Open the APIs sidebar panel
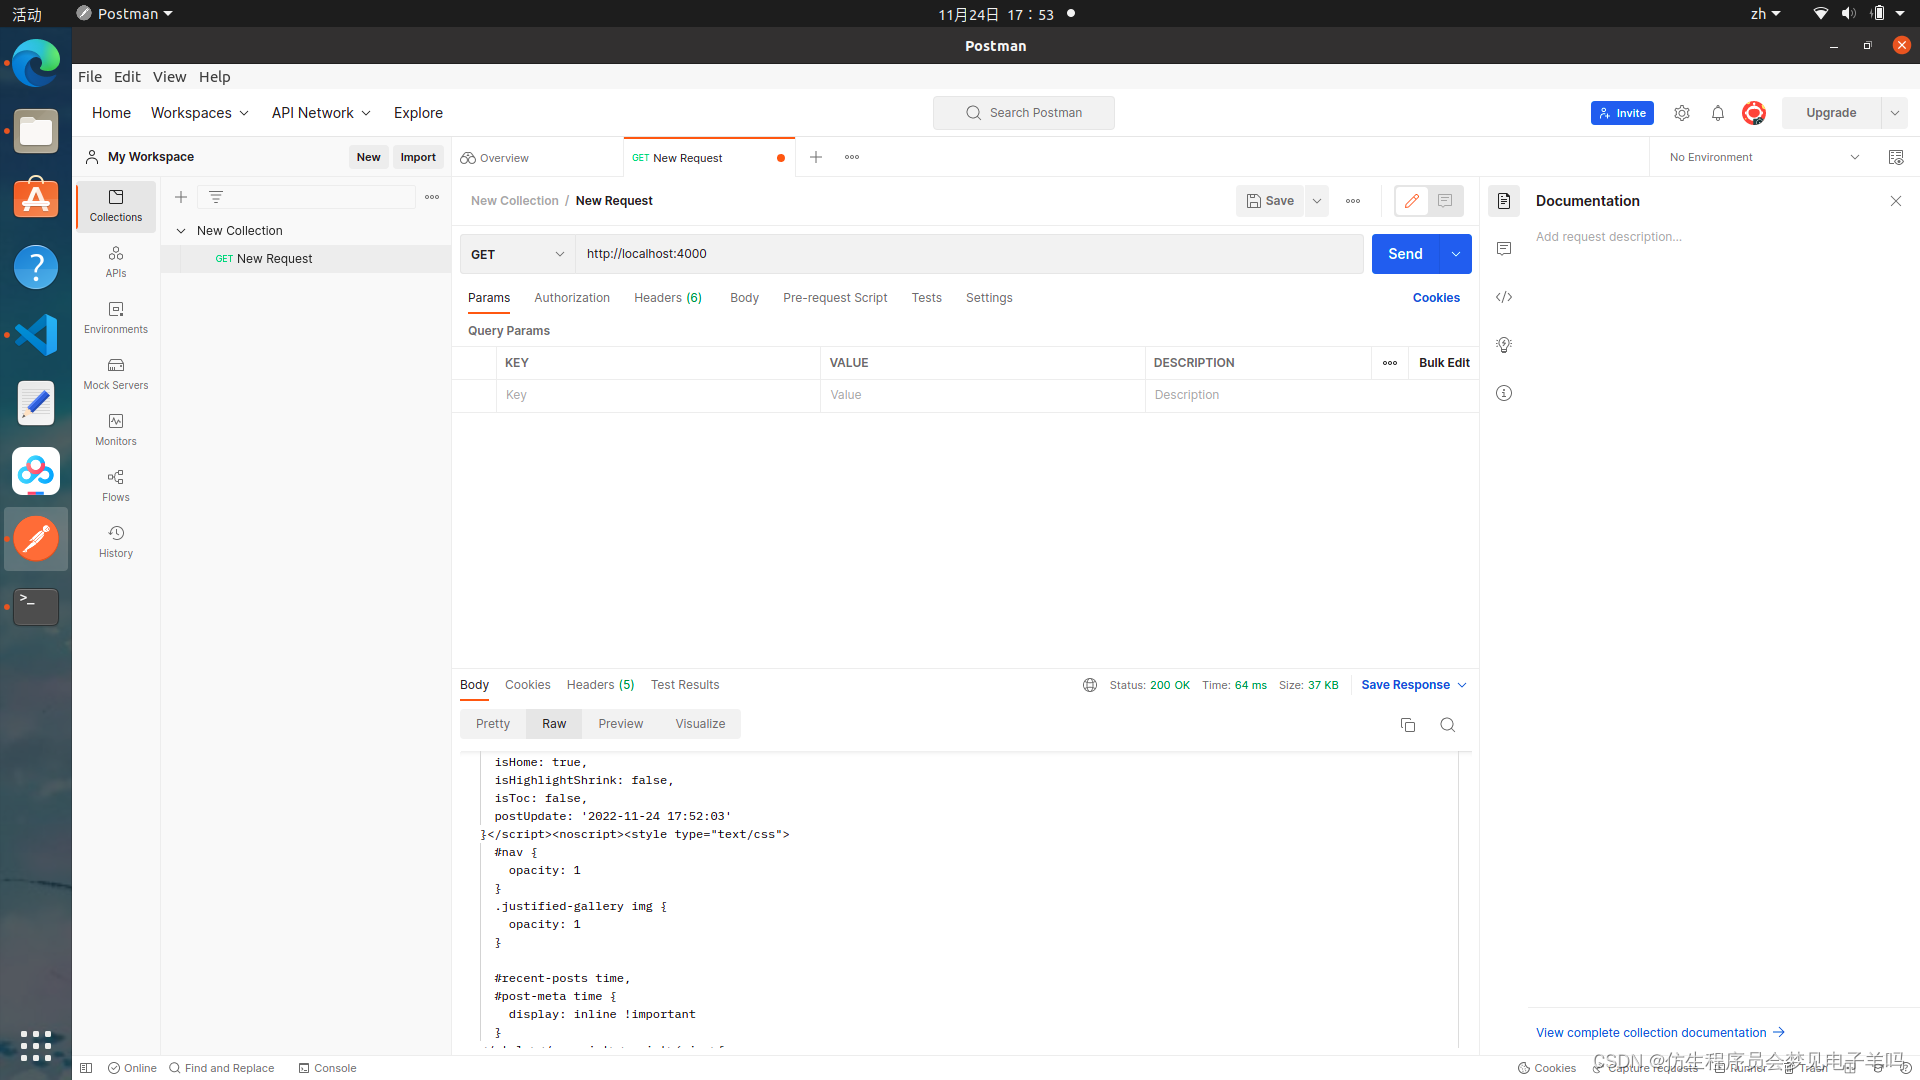1920x1080 pixels. [x=116, y=262]
